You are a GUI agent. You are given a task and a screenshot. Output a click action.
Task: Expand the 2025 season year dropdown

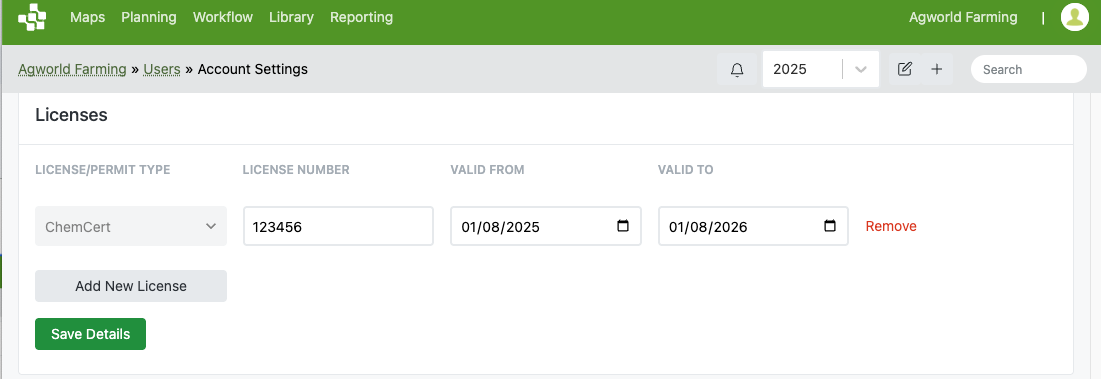pyautogui.click(x=861, y=69)
